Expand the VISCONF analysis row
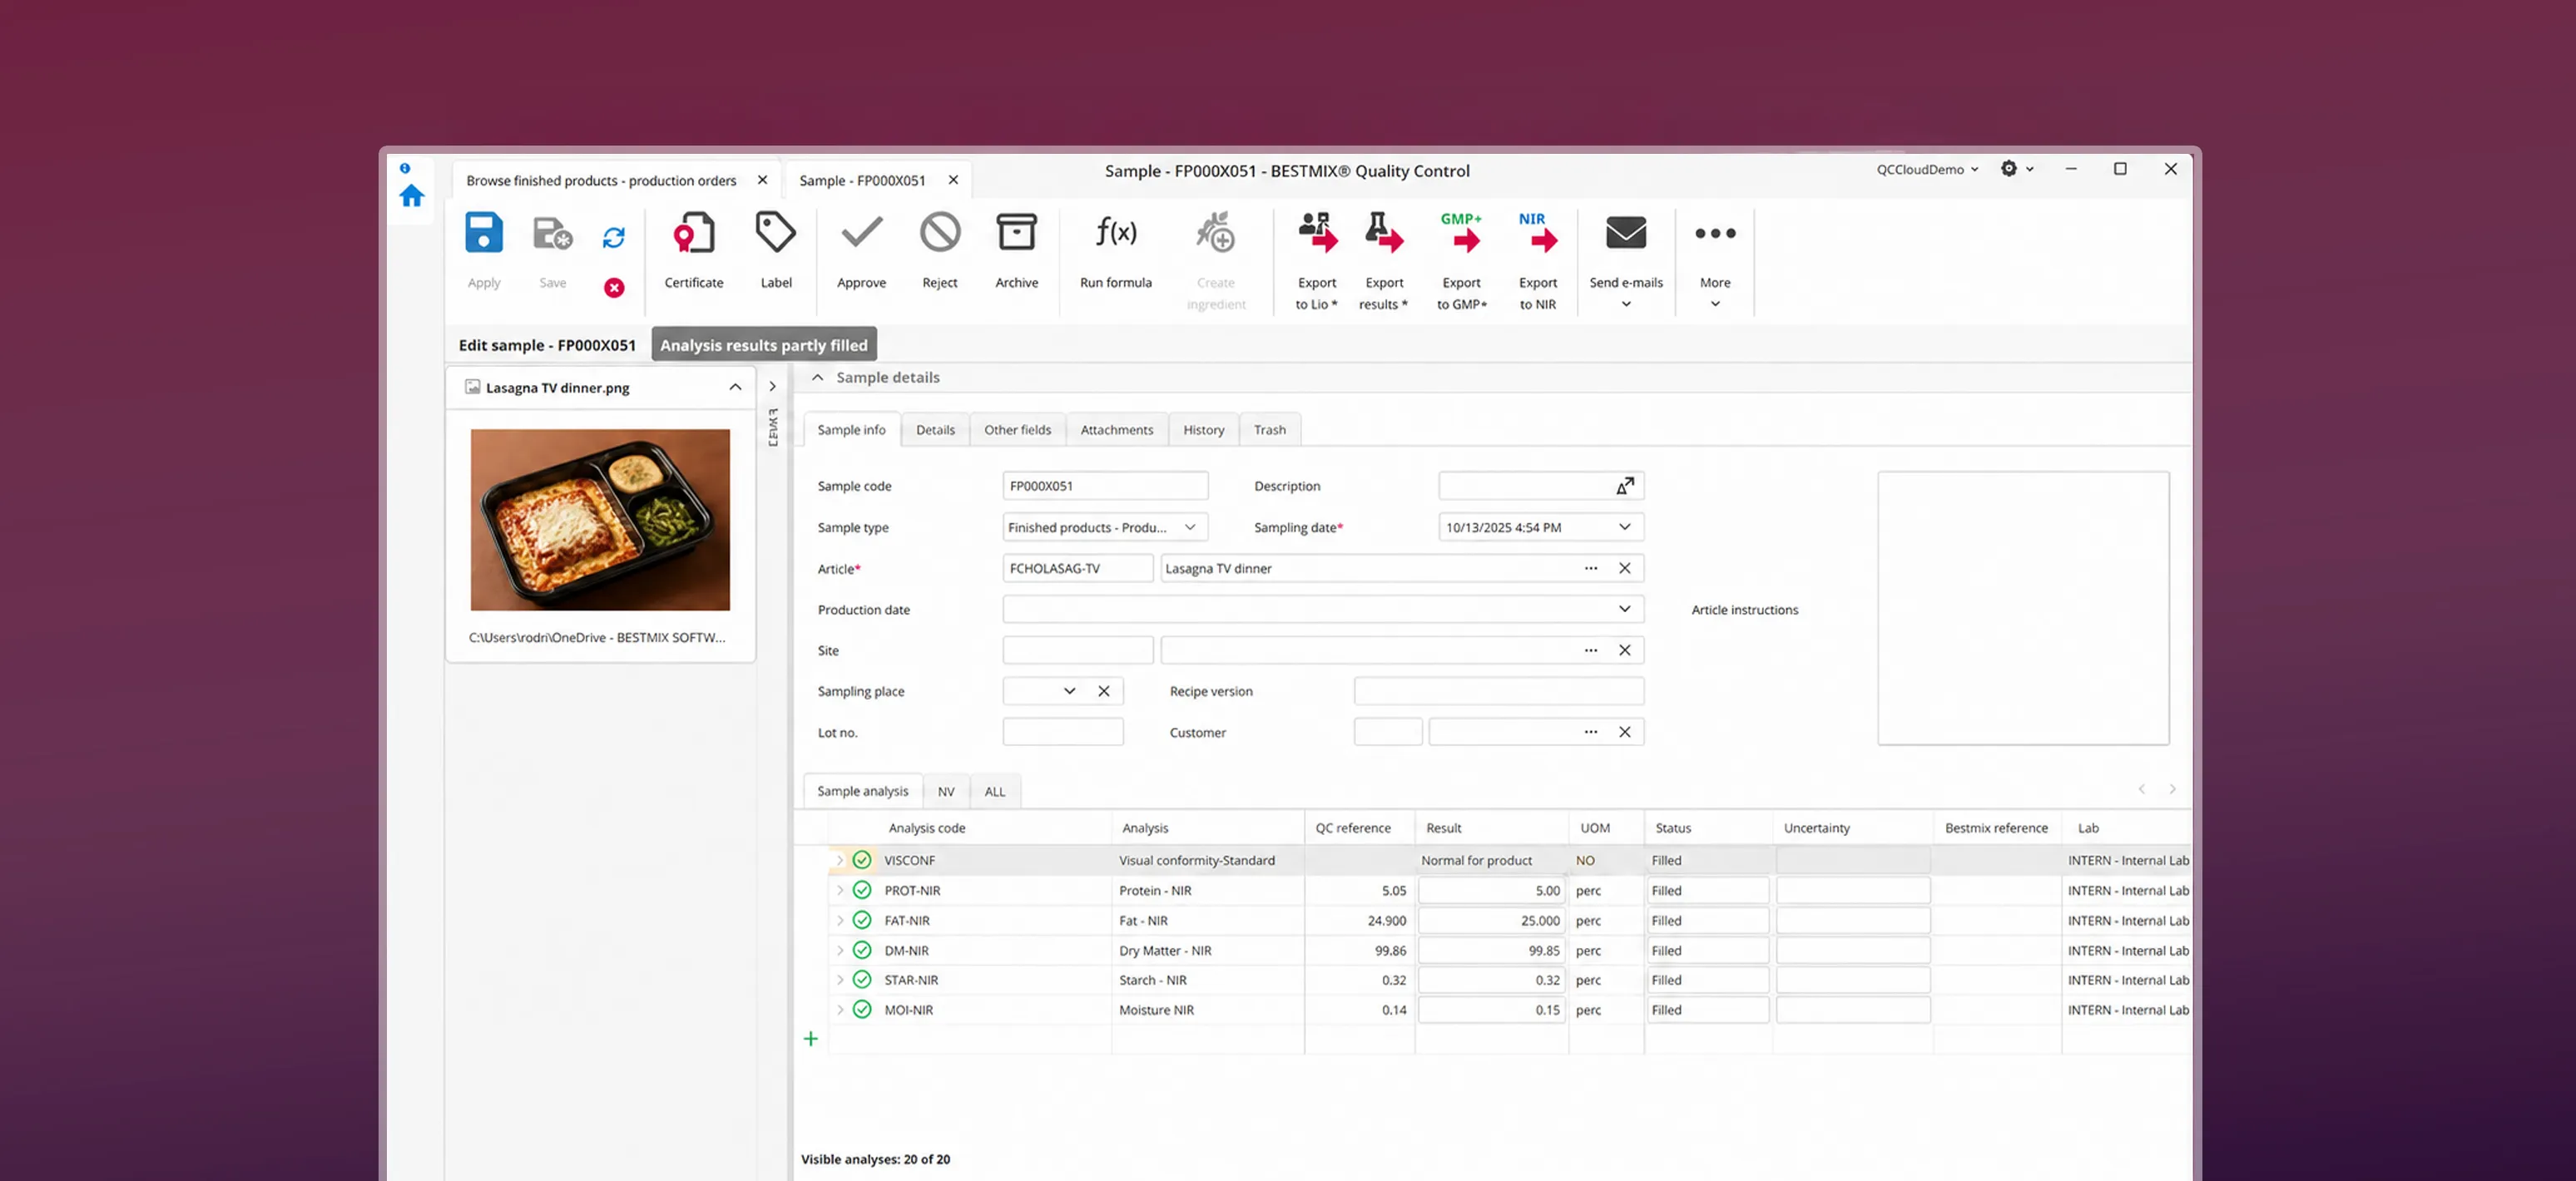This screenshot has width=2576, height=1181. [x=840, y=860]
